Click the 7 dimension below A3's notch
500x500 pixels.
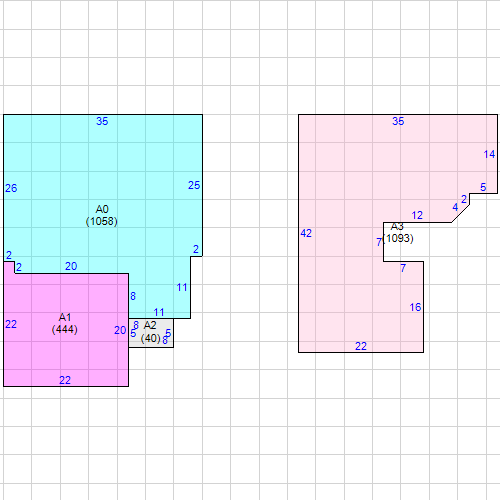[x=403, y=268]
